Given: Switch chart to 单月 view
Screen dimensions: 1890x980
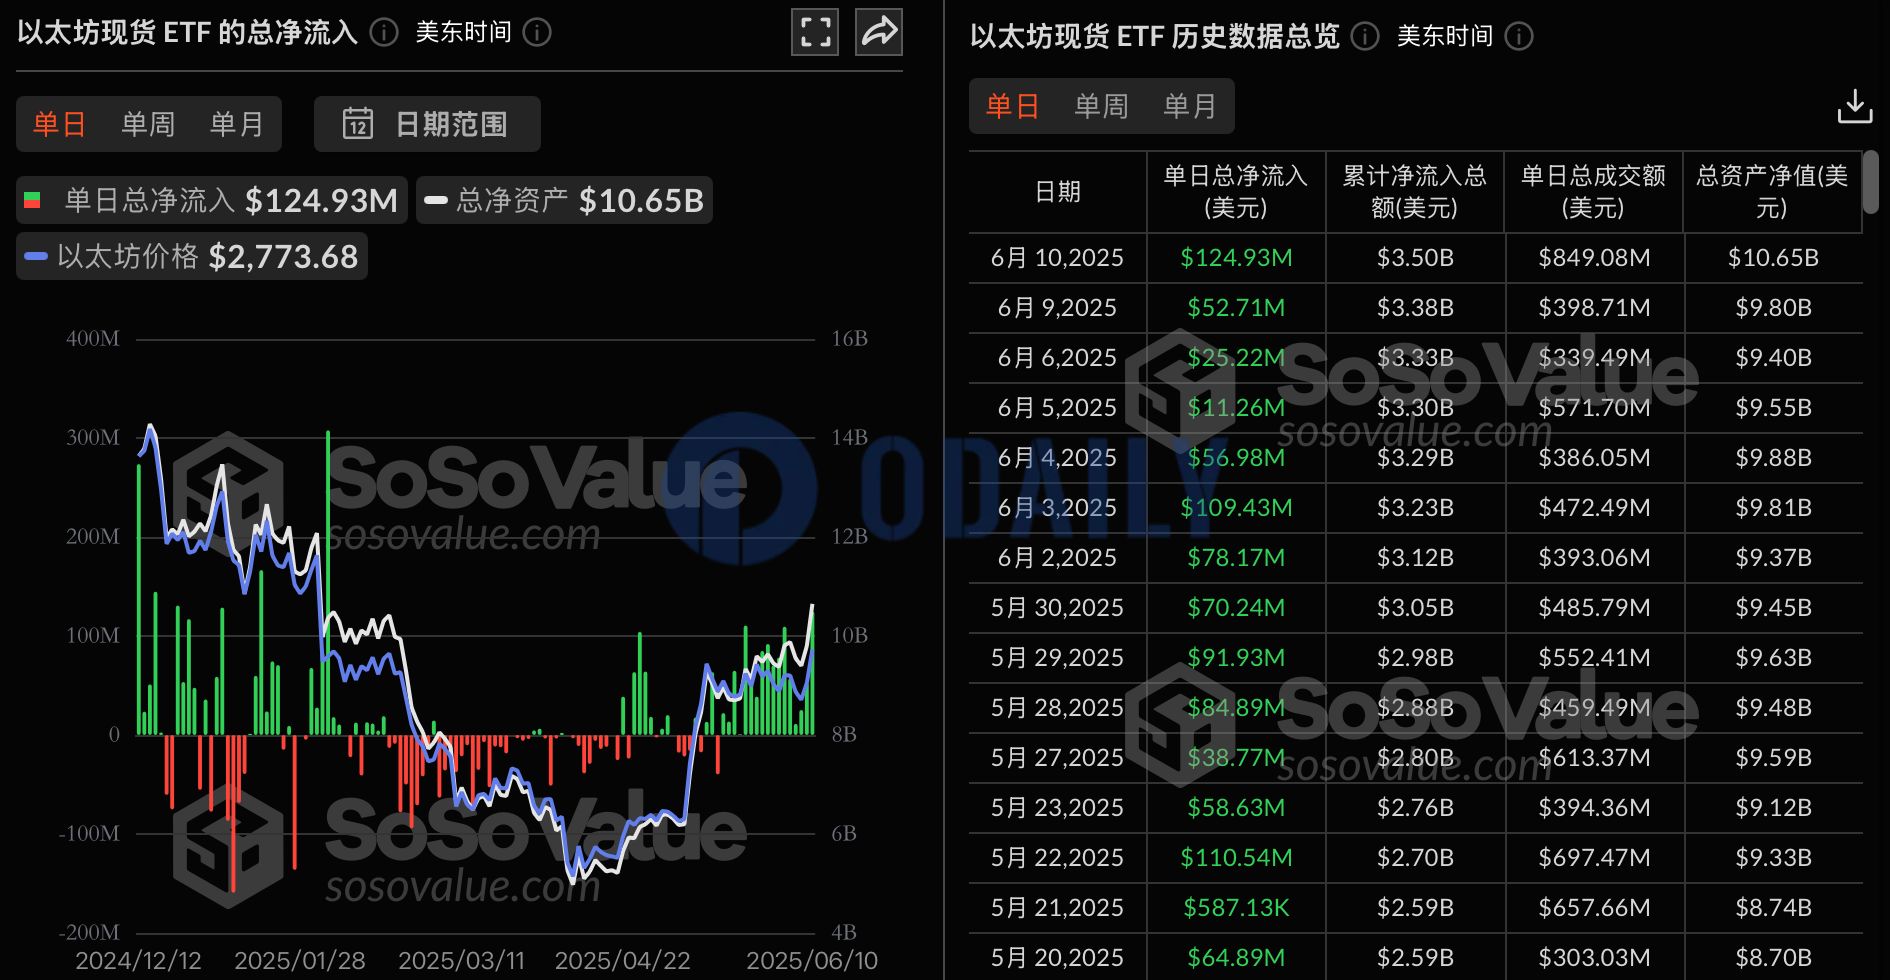Looking at the screenshot, I should 237,124.
